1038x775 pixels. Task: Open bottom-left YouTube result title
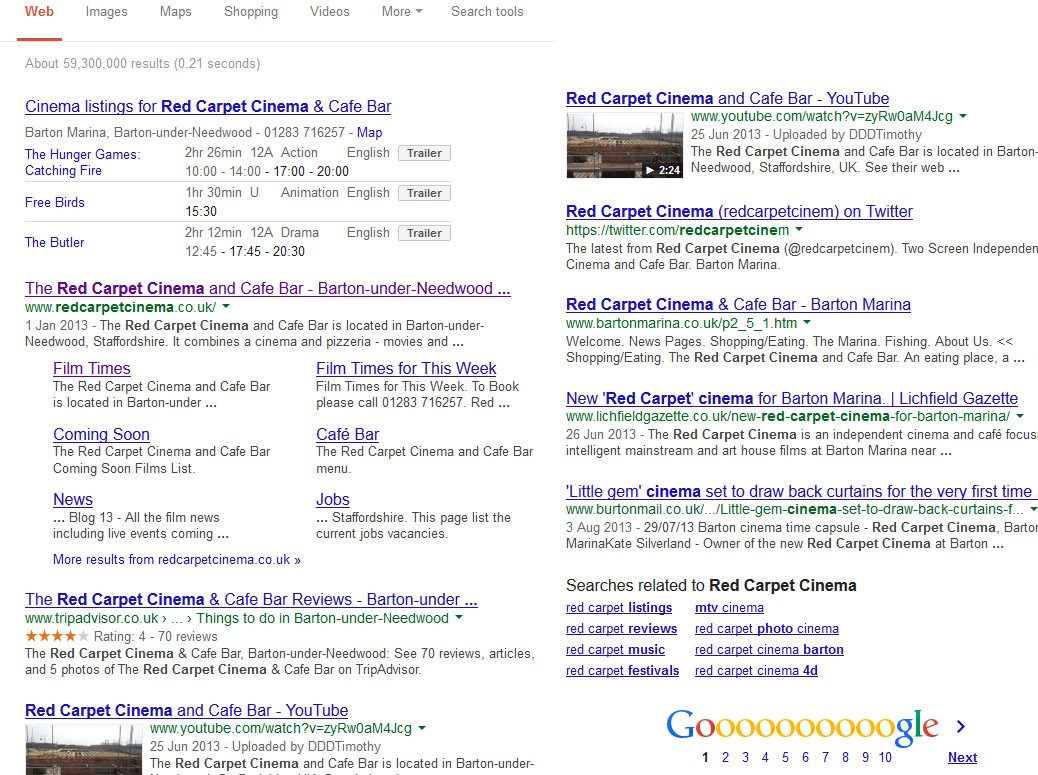pyautogui.click(x=187, y=711)
